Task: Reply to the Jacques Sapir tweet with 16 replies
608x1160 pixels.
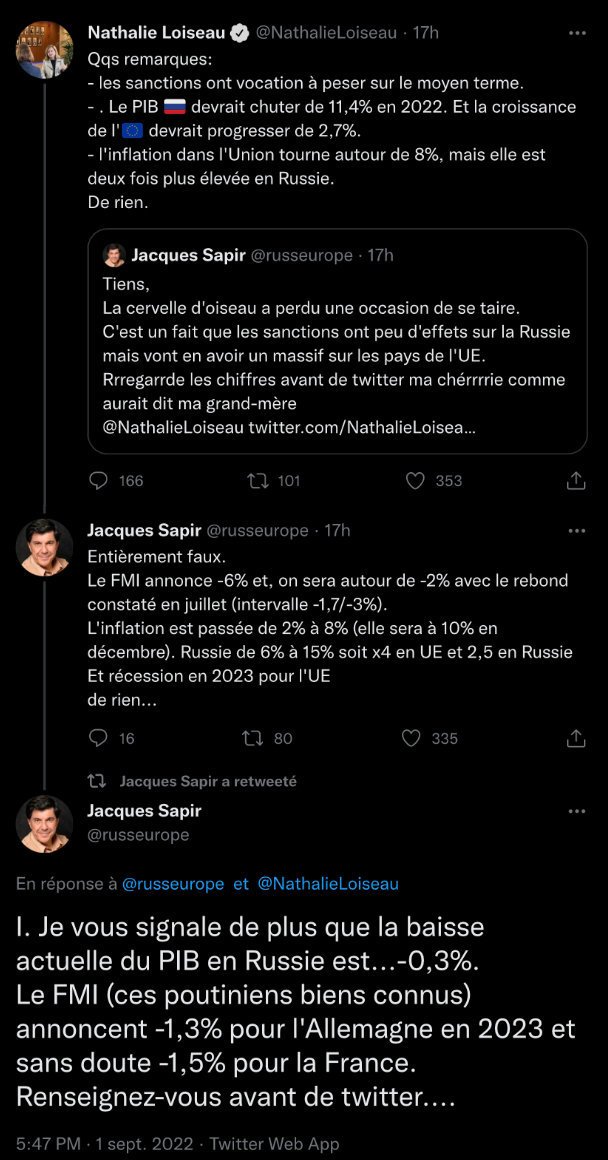Action: point(98,738)
